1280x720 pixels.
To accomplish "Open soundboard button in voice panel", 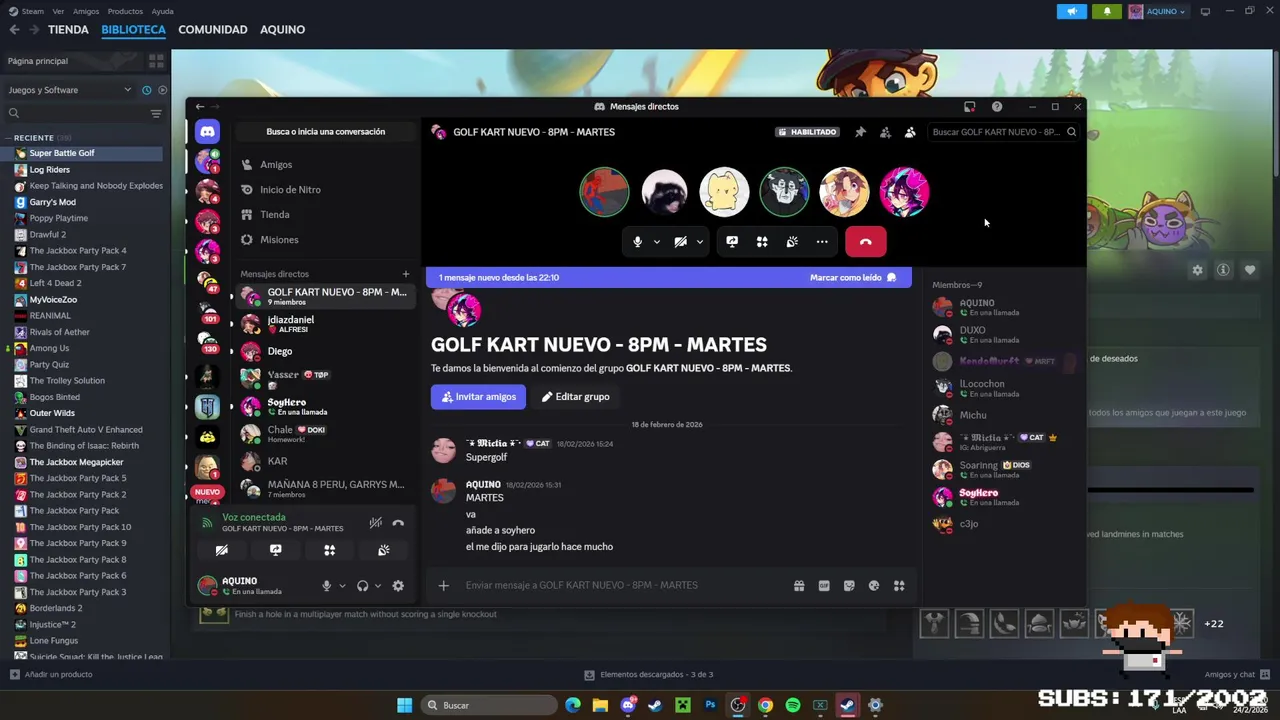I will [383, 550].
